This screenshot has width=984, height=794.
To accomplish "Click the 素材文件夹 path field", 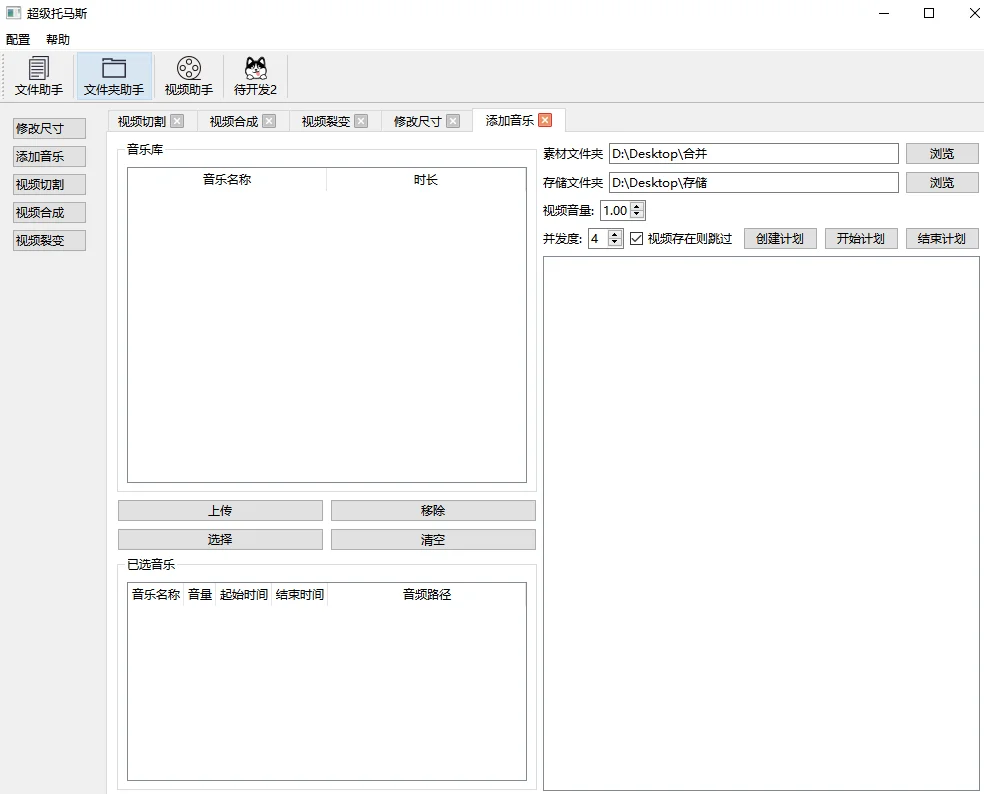I will 754,154.
